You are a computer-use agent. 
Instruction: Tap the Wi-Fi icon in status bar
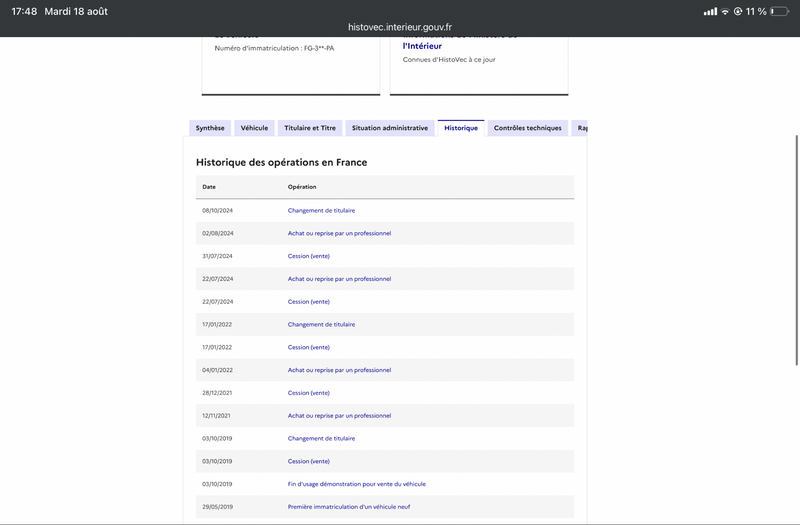(x=725, y=11)
